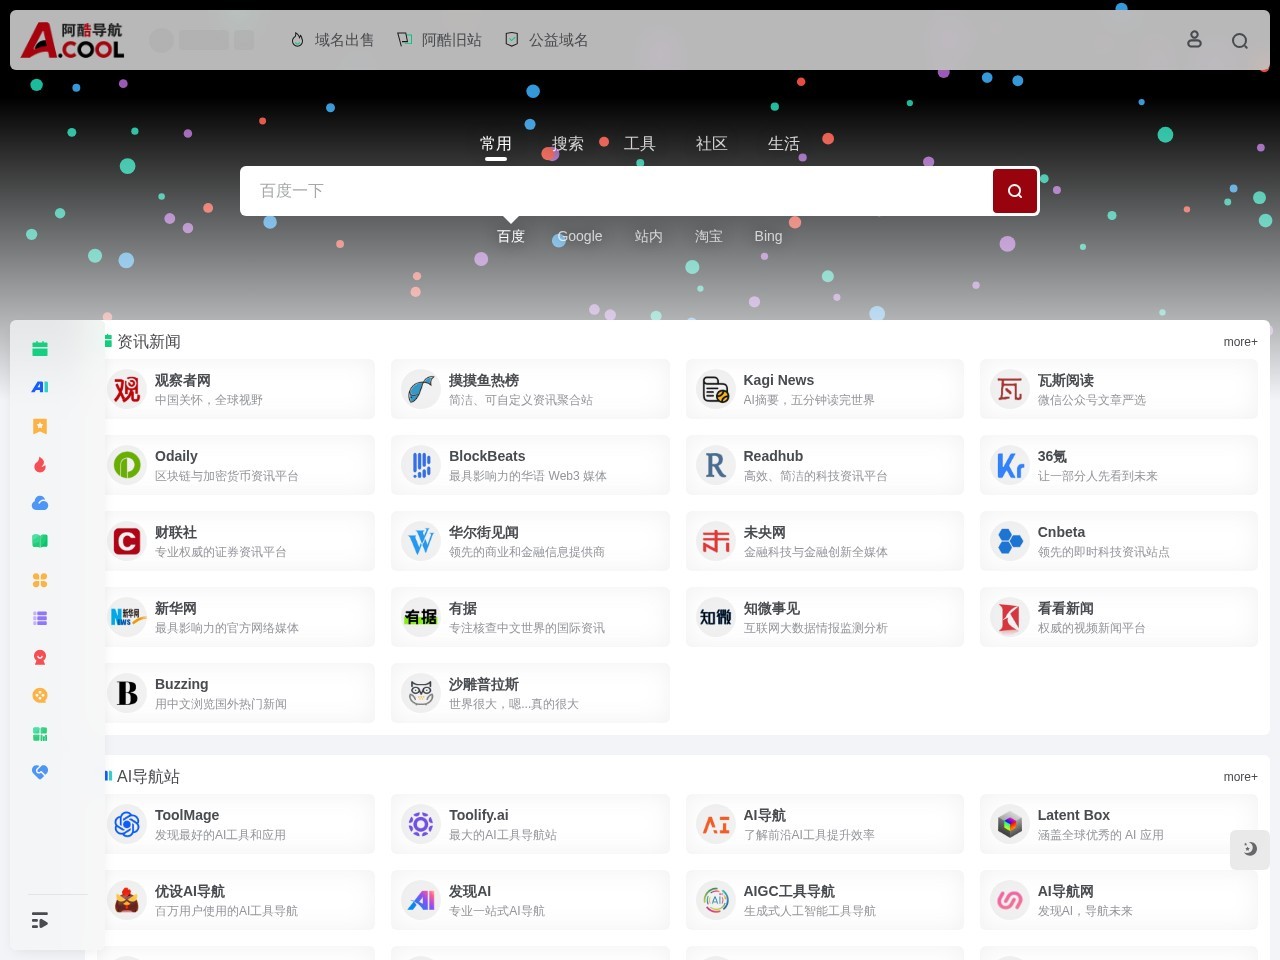Expand the sidebar menu icon at bottom
1280x960 pixels.
[x=40, y=921]
